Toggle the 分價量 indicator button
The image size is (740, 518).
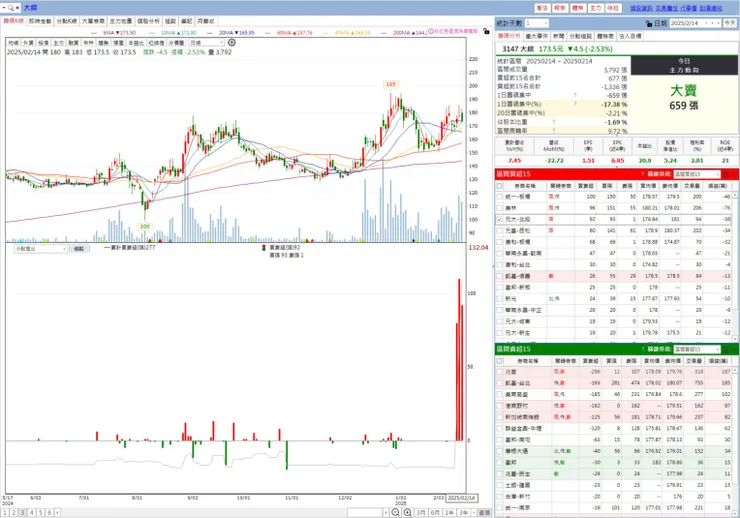[x=177, y=42]
